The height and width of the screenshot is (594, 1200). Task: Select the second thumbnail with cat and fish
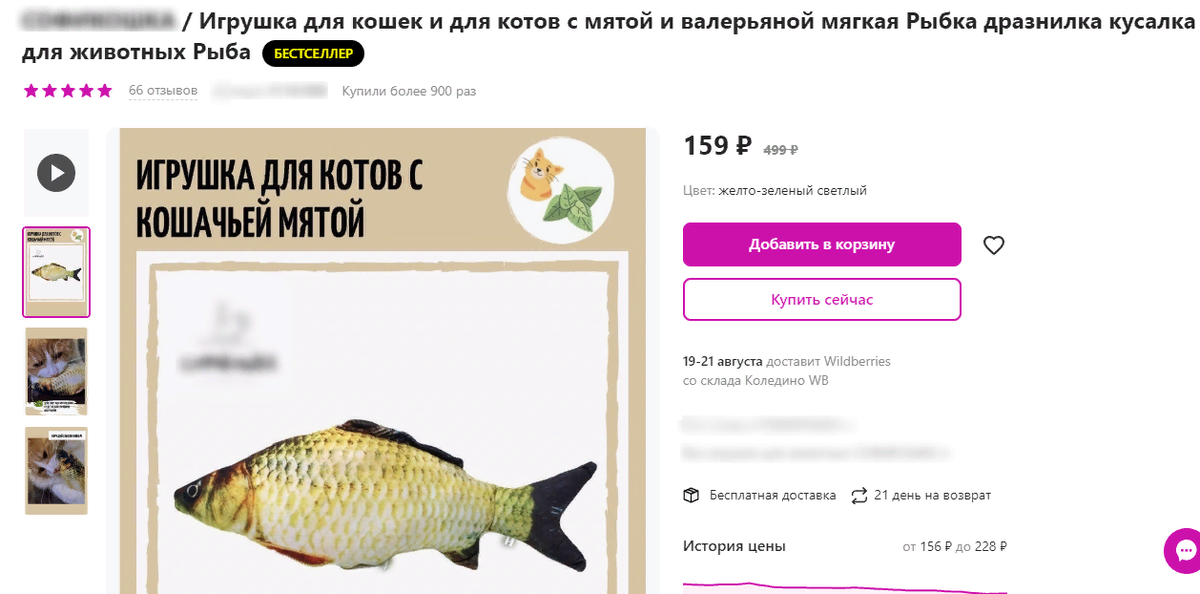pos(56,371)
